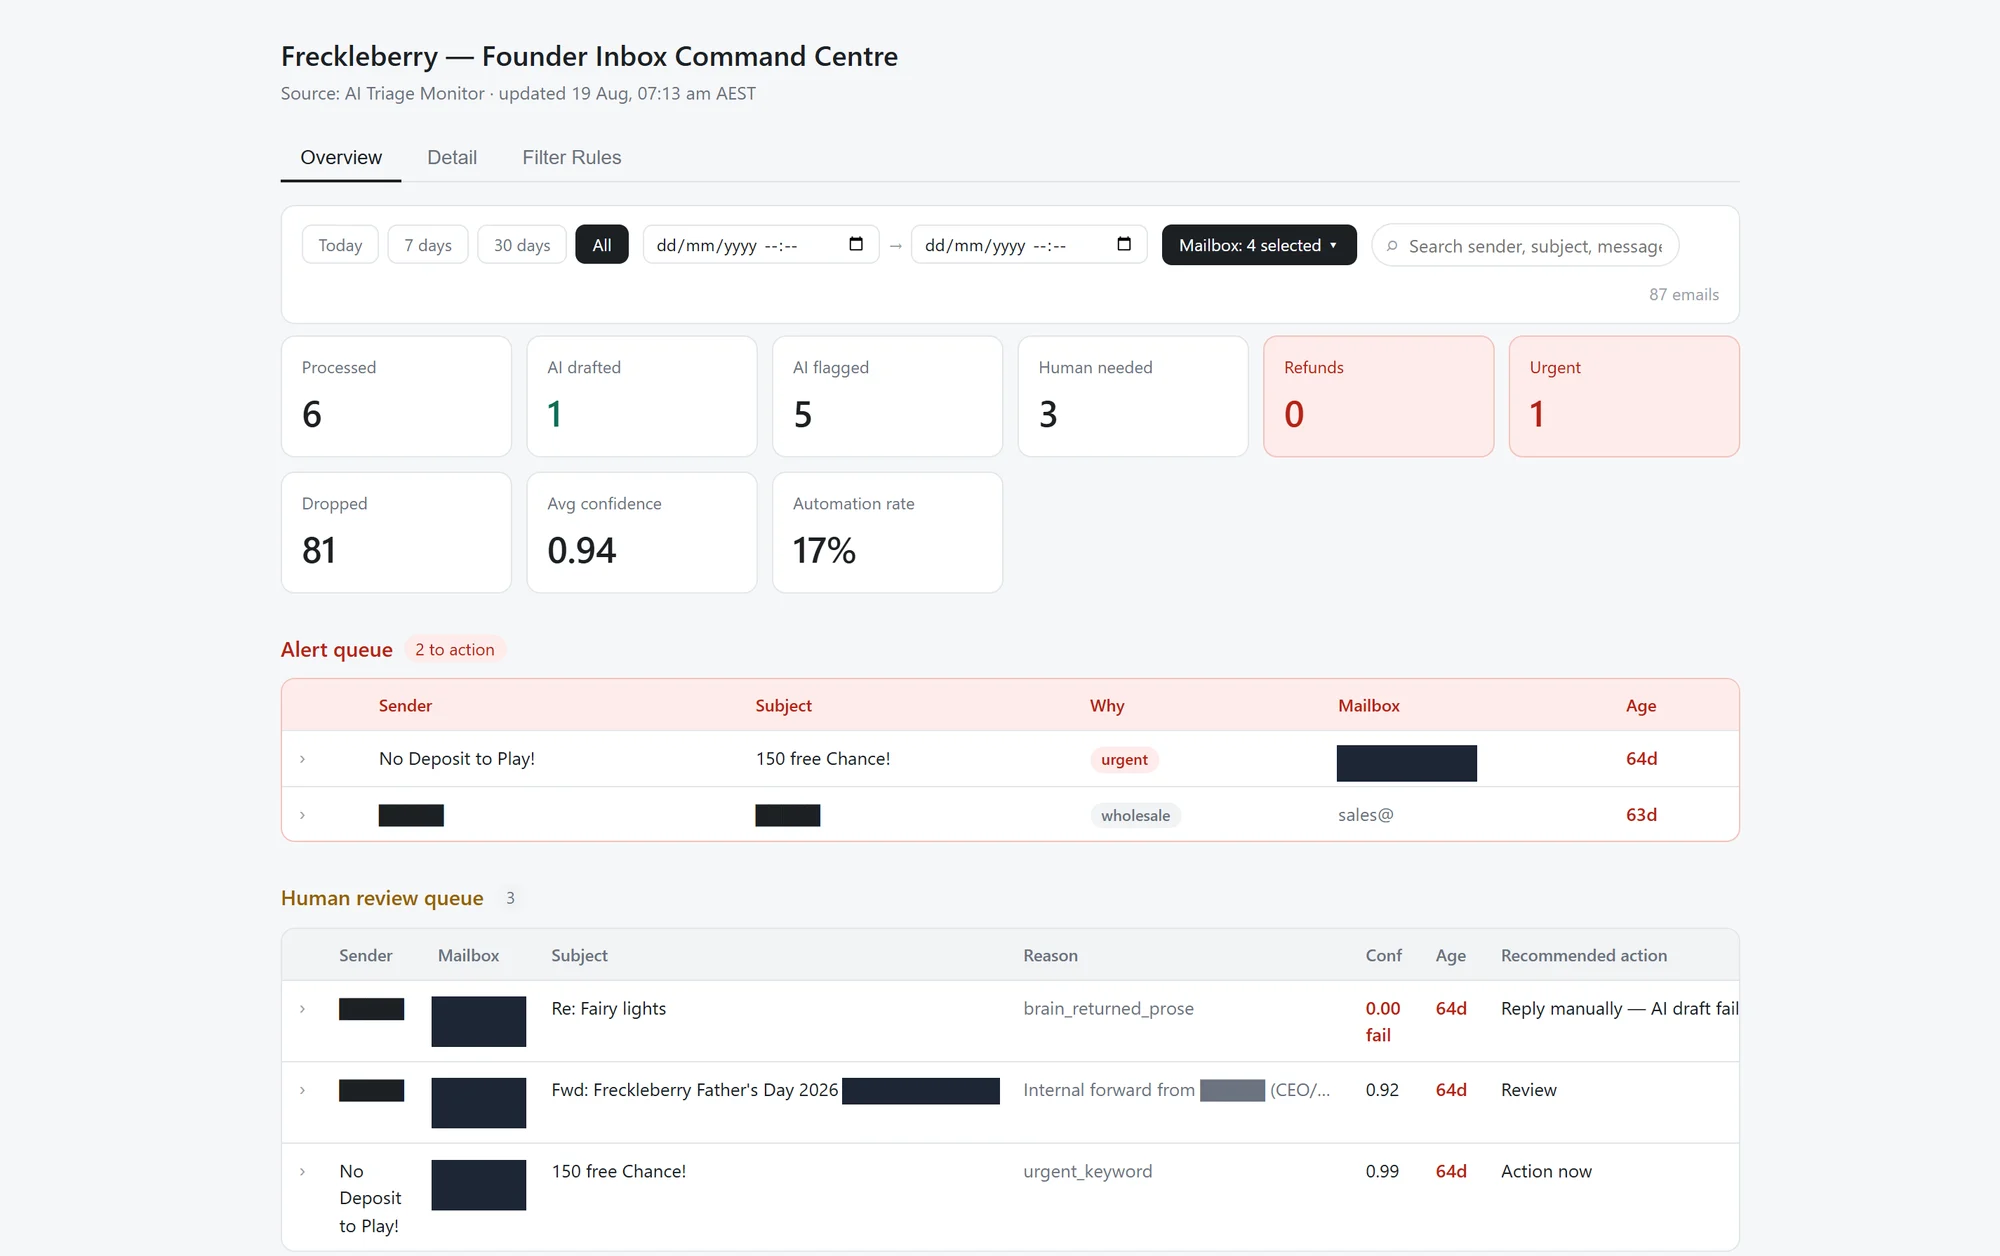Click the Alert queue Age column header
This screenshot has width=2000, height=1256.
click(1641, 706)
